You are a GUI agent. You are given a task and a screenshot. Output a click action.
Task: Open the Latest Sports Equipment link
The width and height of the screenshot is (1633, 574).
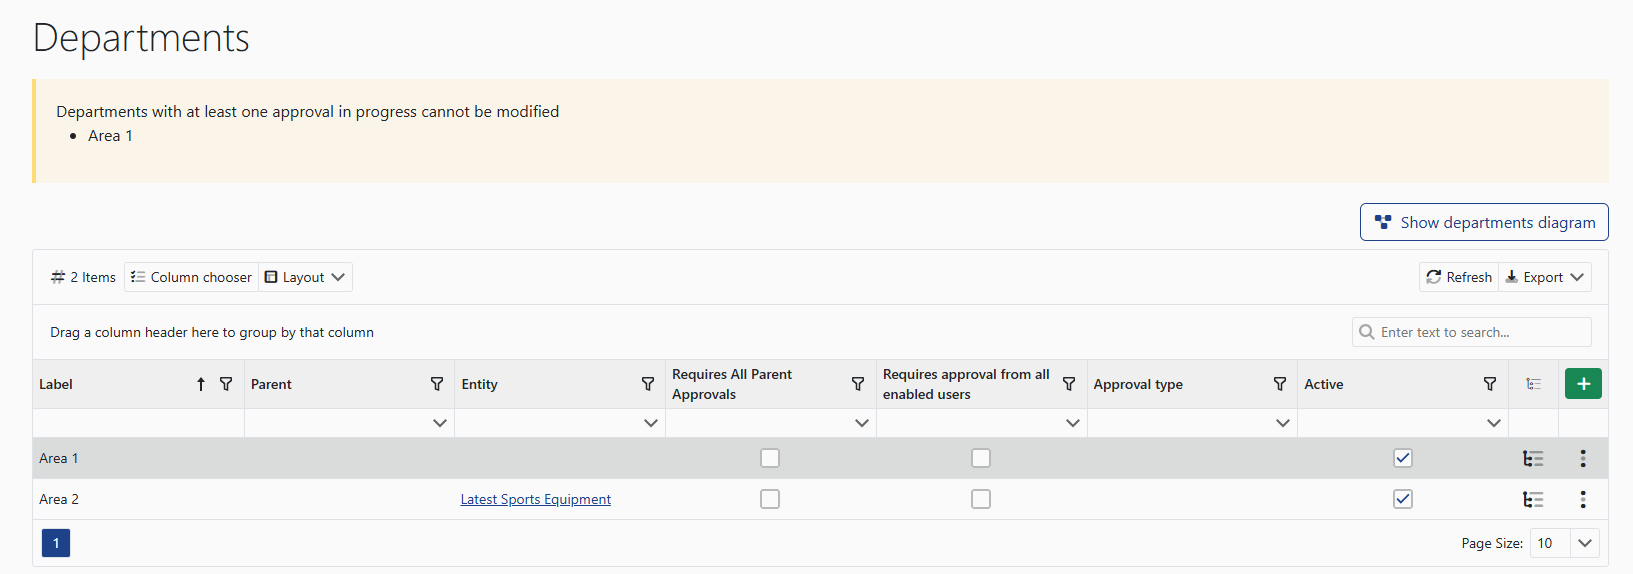(x=535, y=499)
